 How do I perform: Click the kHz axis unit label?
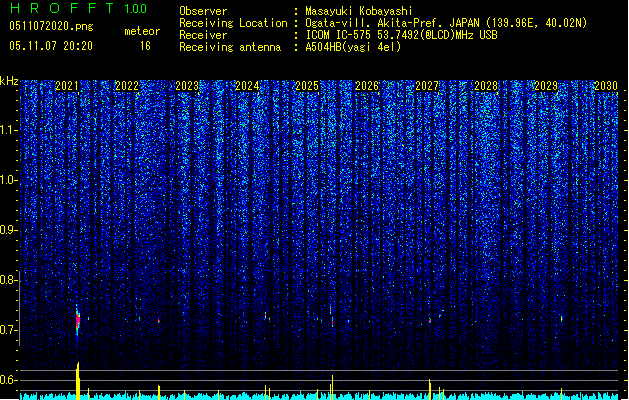point(9,81)
